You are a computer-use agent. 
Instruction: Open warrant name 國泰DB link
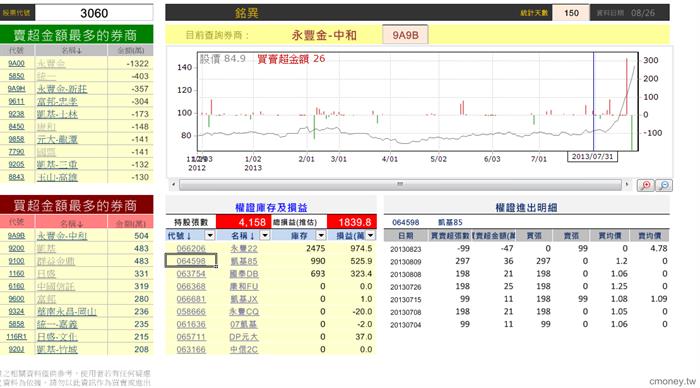pyautogui.click(x=244, y=274)
